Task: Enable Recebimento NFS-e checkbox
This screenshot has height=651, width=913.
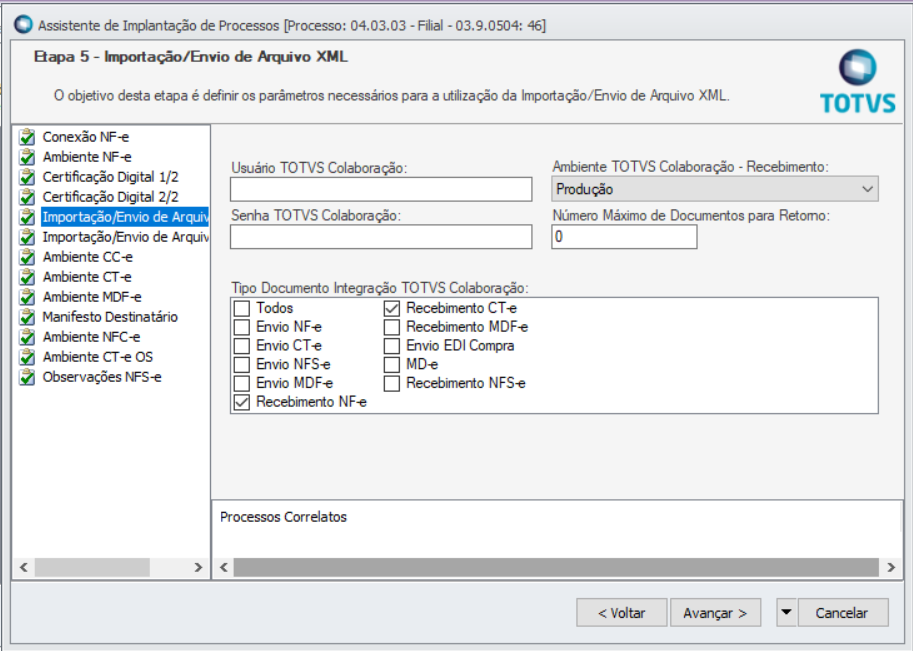Action: (x=392, y=383)
